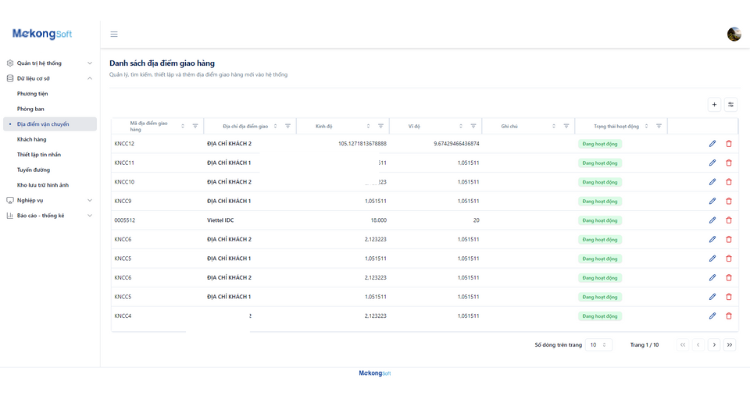Open the filter settings icon beside plus
This screenshot has width=750, height=400.
click(730, 104)
